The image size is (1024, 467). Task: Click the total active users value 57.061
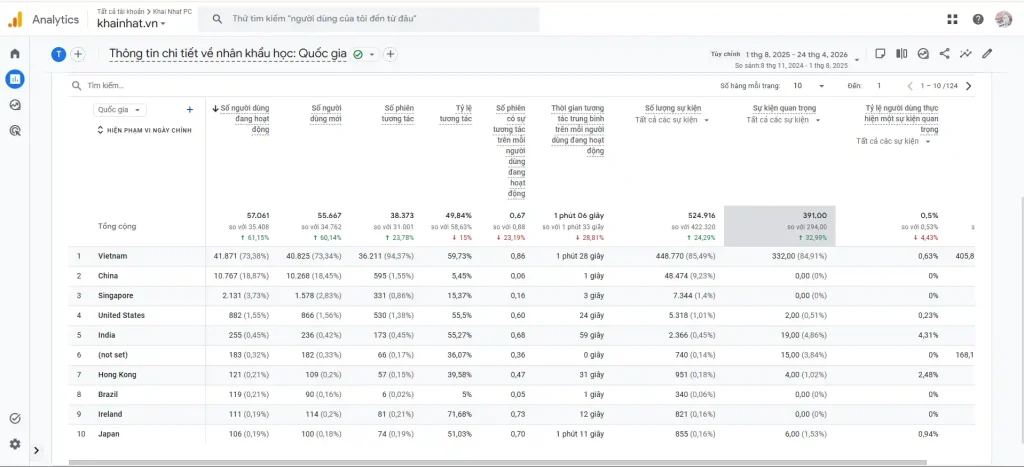point(258,215)
